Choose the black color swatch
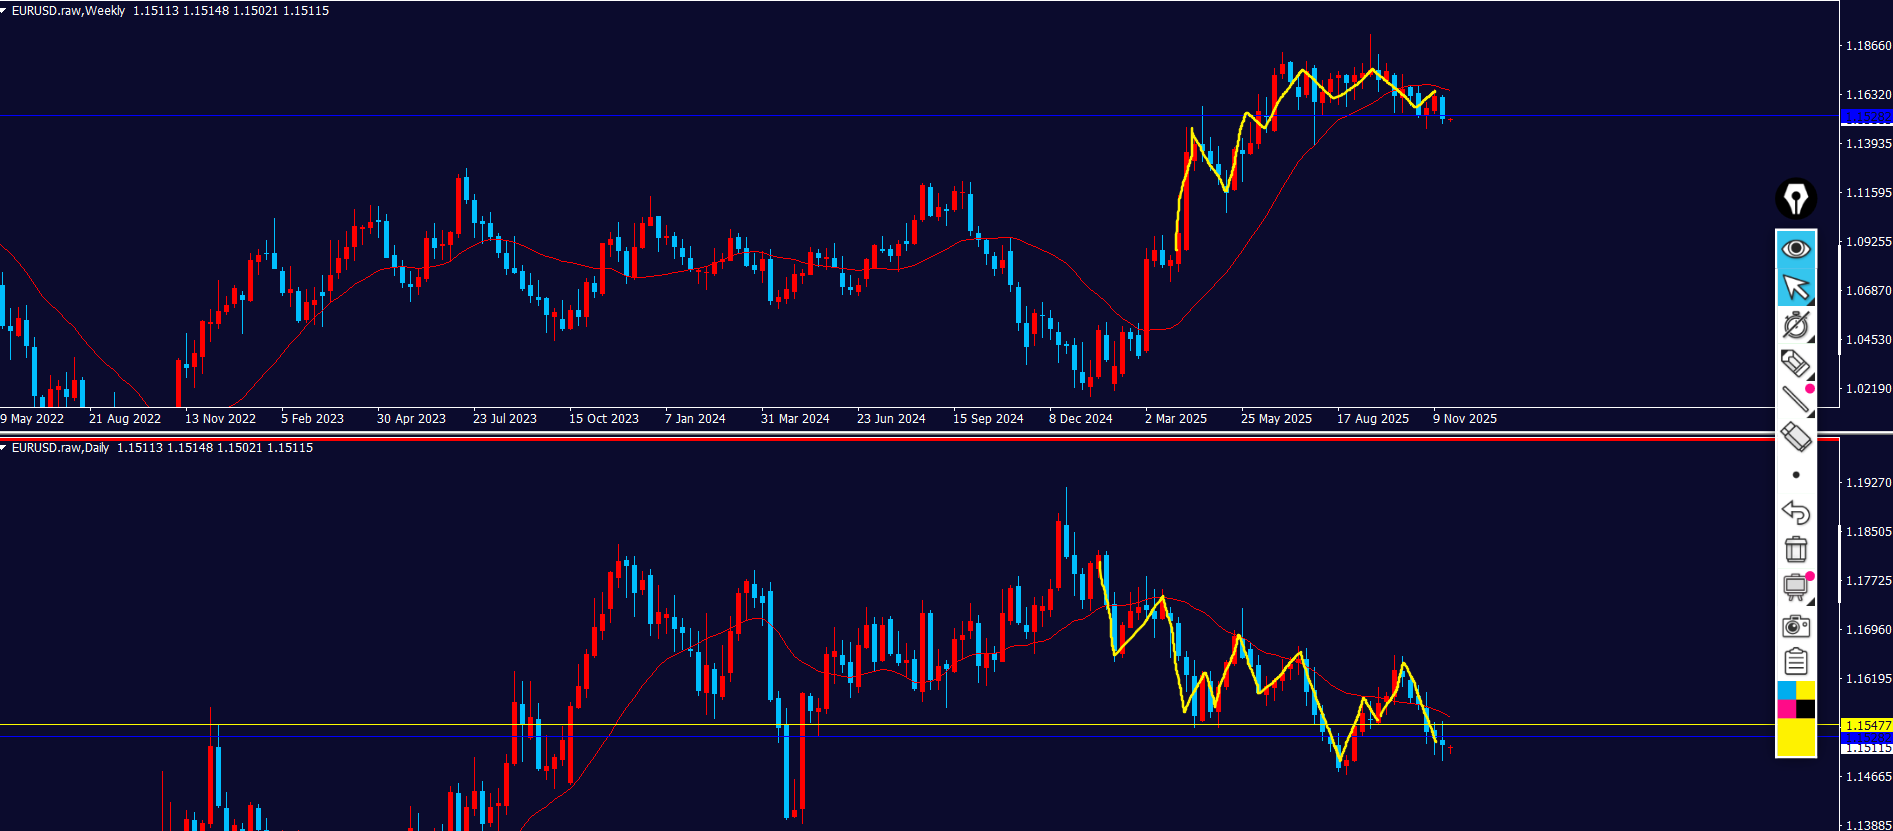1893x831 pixels. coord(1805,709)
